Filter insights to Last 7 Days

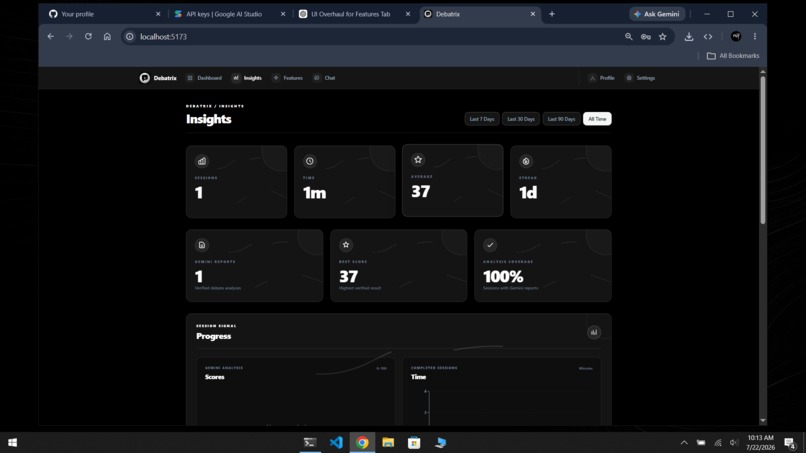pyautogui.click(x=482, y=119)
